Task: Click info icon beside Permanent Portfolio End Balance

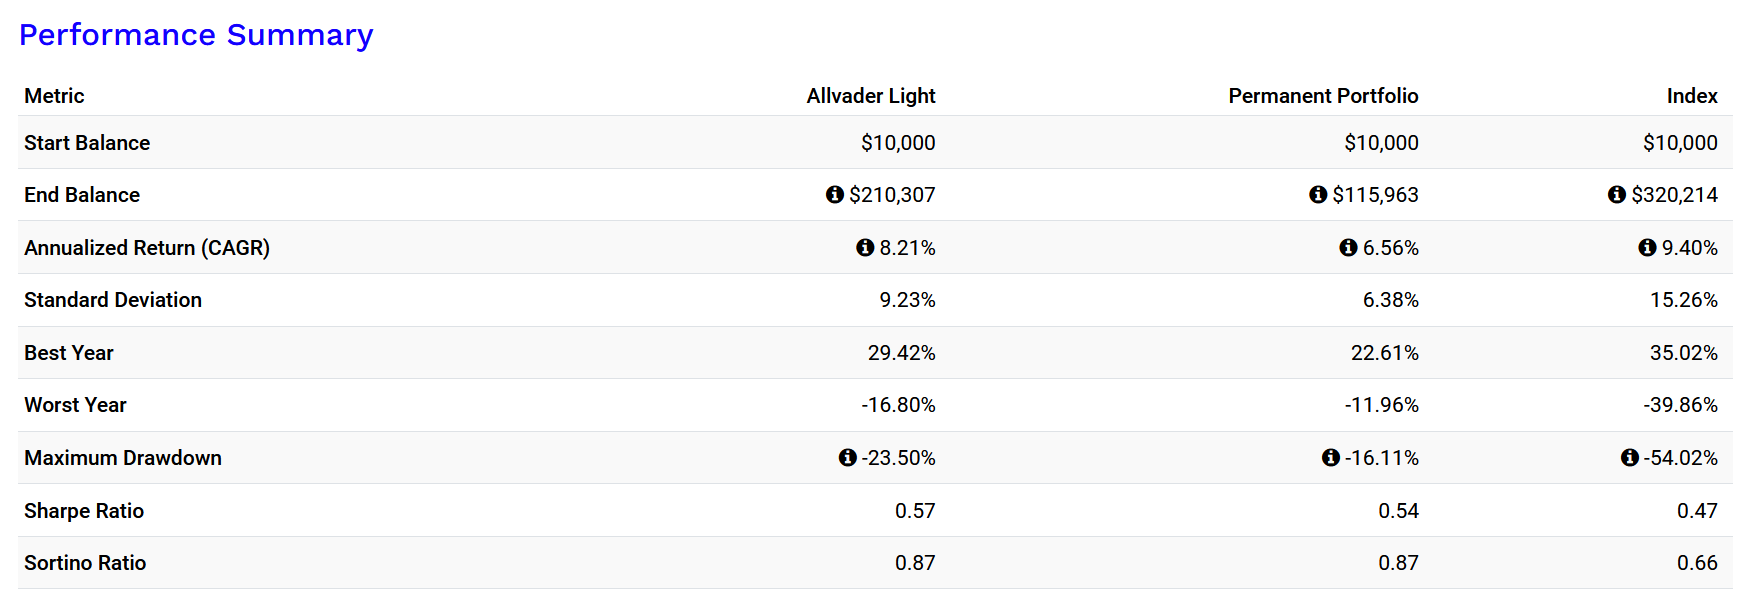Action: [1318, 195]
